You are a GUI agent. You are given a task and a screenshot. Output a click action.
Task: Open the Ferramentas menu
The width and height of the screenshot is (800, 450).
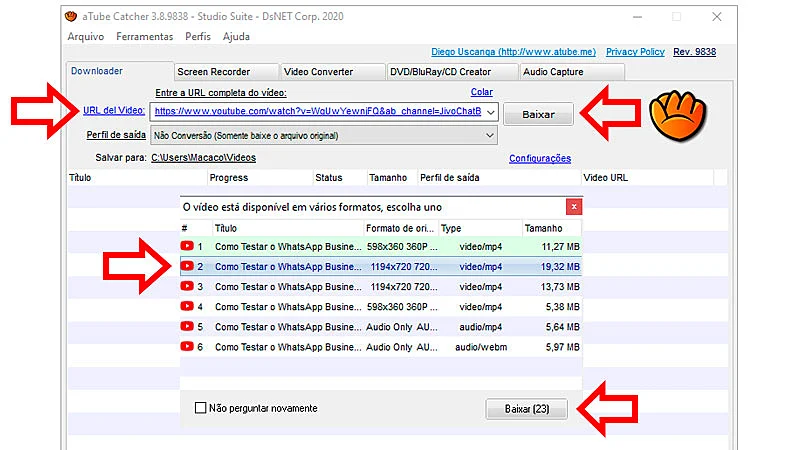[x=145, y=36]
